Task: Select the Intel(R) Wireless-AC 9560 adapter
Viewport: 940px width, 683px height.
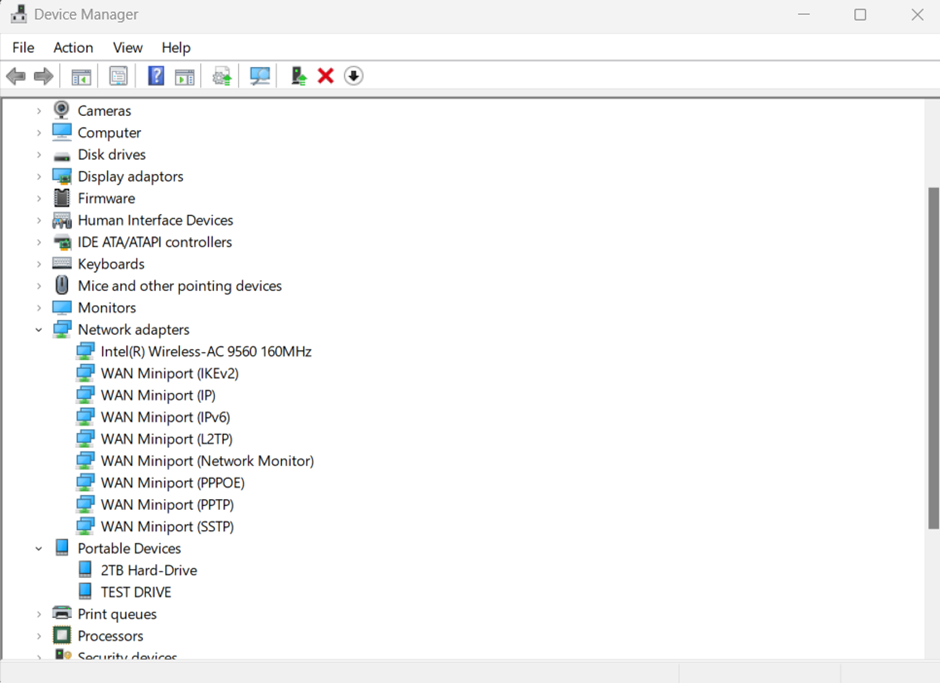Action: 206,351
